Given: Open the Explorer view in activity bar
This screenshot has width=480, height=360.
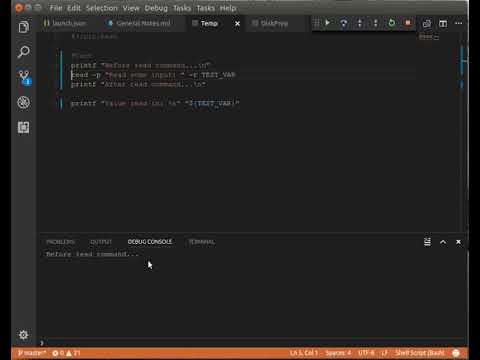Looking at the screenshot, I should point(24,27).
